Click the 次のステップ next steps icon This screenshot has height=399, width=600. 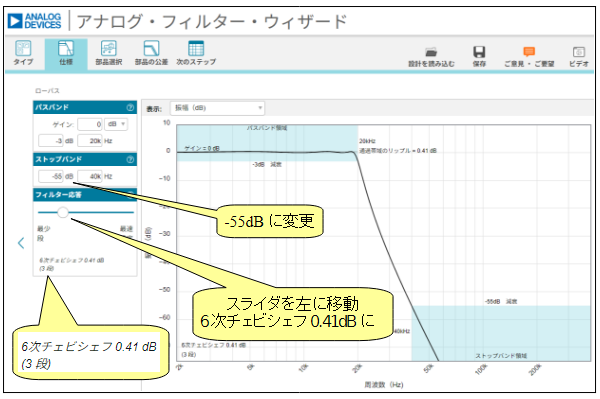[x=196, y=49]
